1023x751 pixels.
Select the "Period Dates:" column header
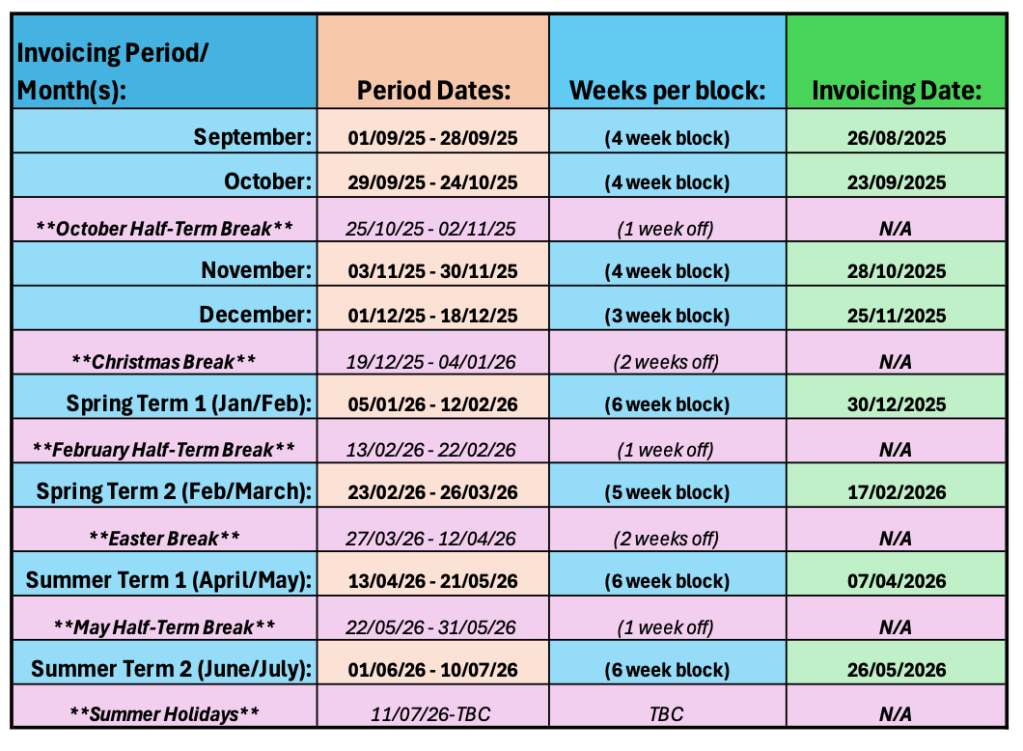point(433,91)
